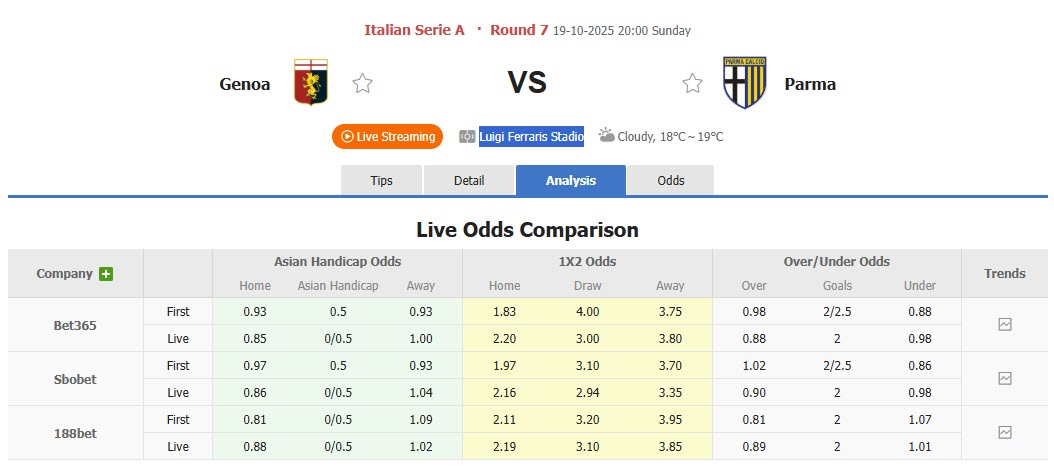Open Sbobet odds trend chart icon
Image resolution: width=1054 pixels, height=466 pixels.
click(1004, 379)
